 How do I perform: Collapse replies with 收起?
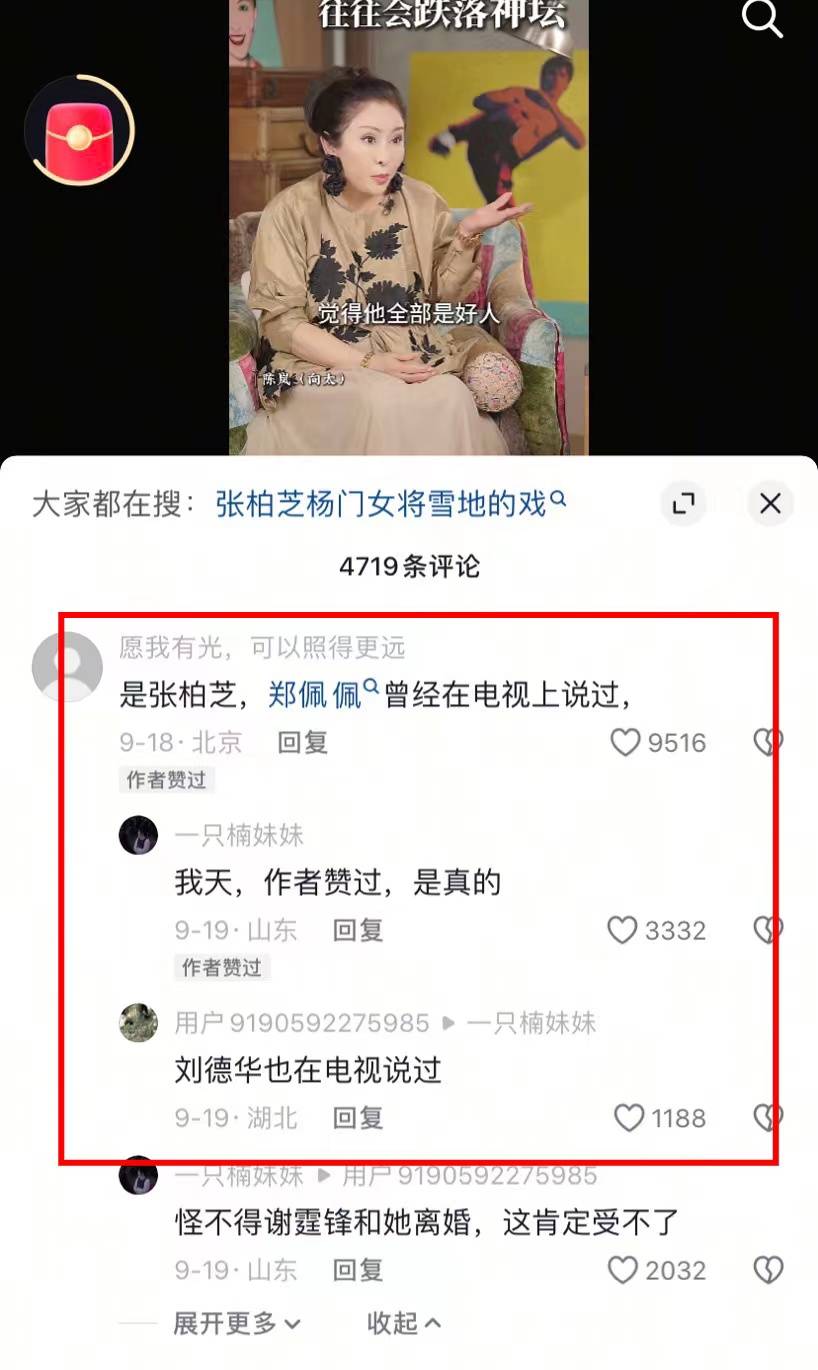404,1323
